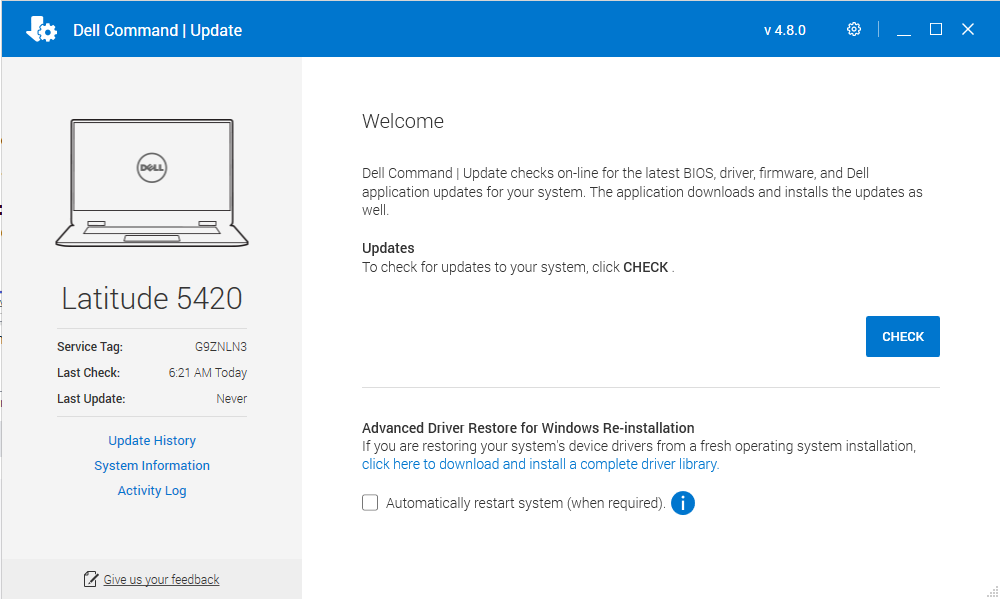This screenshot has height=599, width=1000.
Task: Click the v 4.8.0 version label
Action: point(784,30)
